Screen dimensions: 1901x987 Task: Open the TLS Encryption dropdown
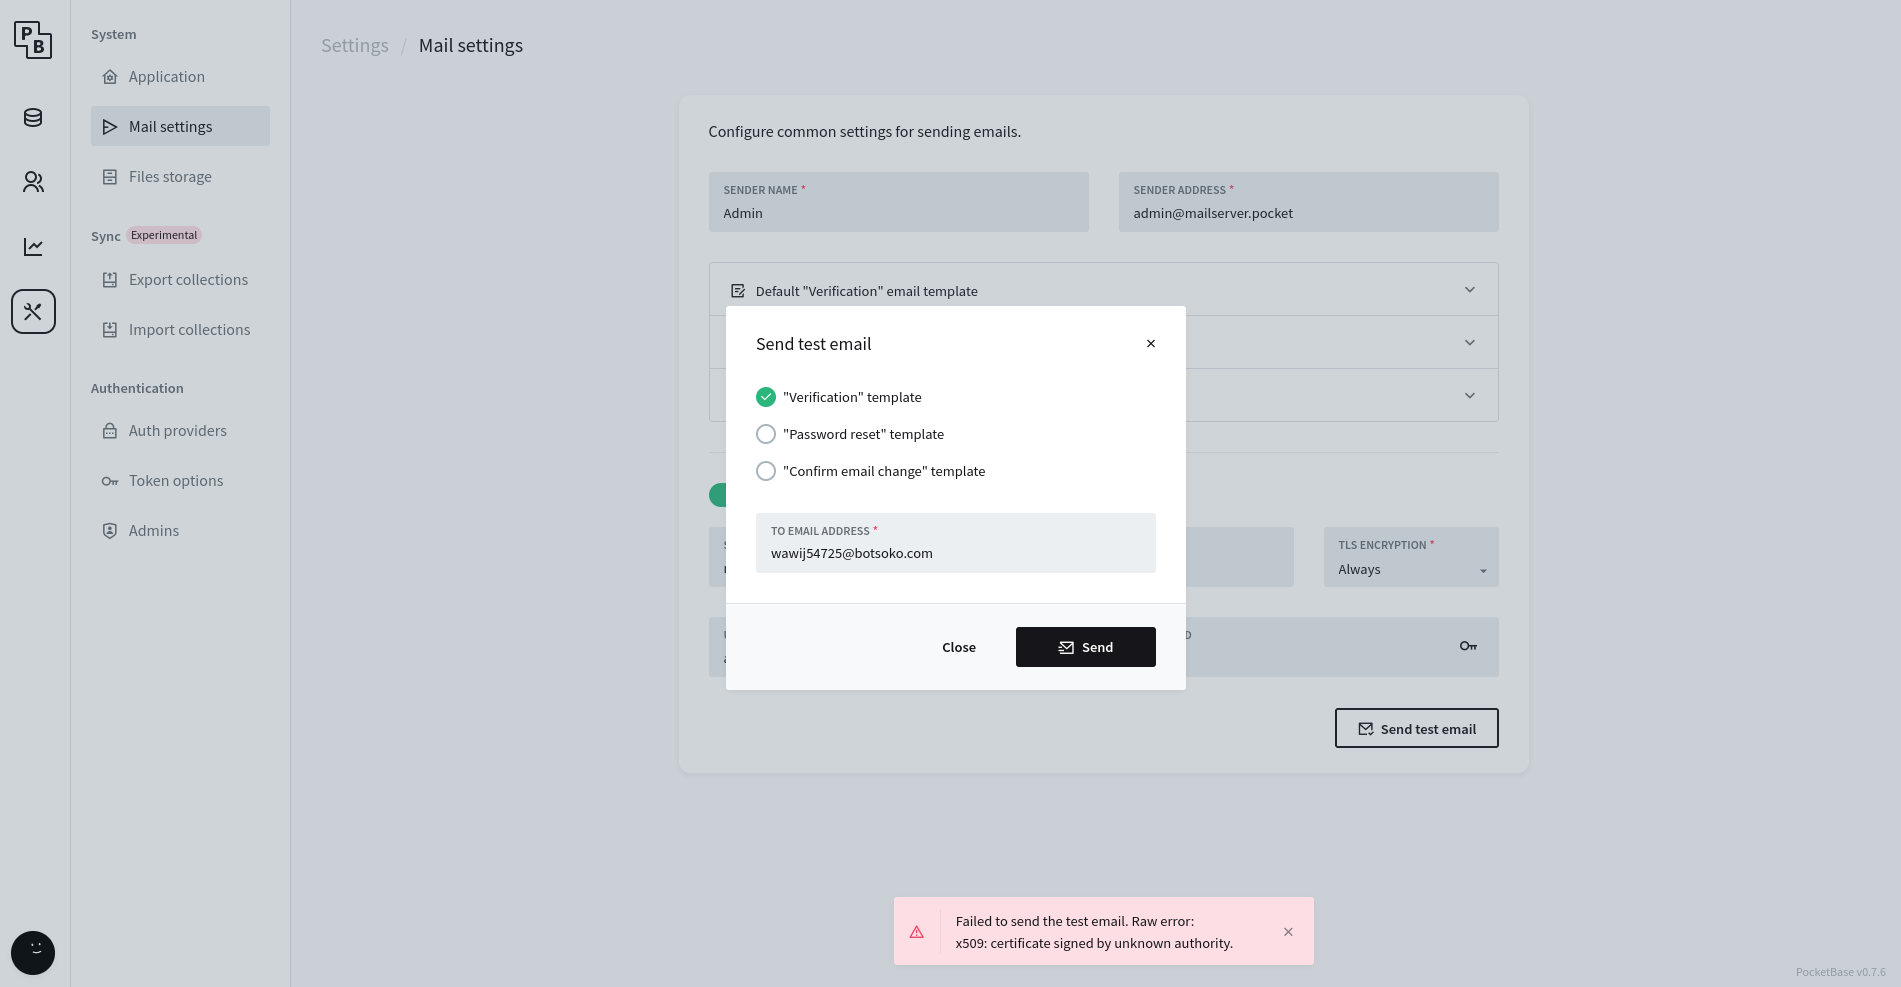(x=1410, y=569)
